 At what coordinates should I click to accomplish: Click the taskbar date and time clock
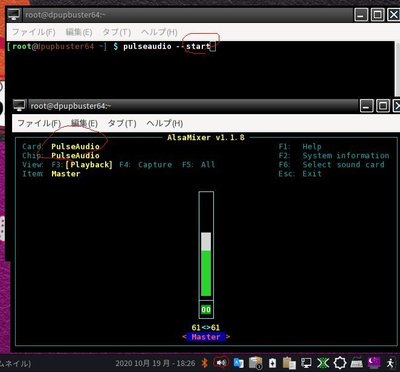[x=155, y=363]
